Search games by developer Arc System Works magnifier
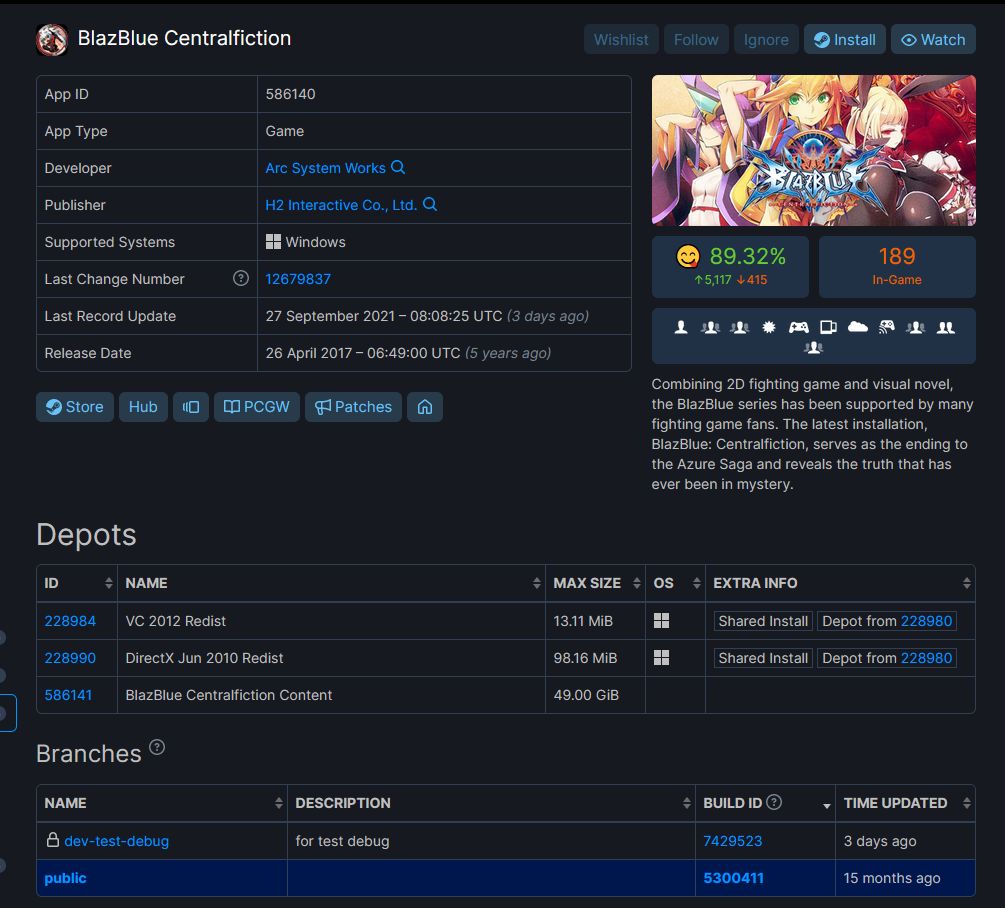This screenshot has width=1005, height=908. click(x=398, y=167)
